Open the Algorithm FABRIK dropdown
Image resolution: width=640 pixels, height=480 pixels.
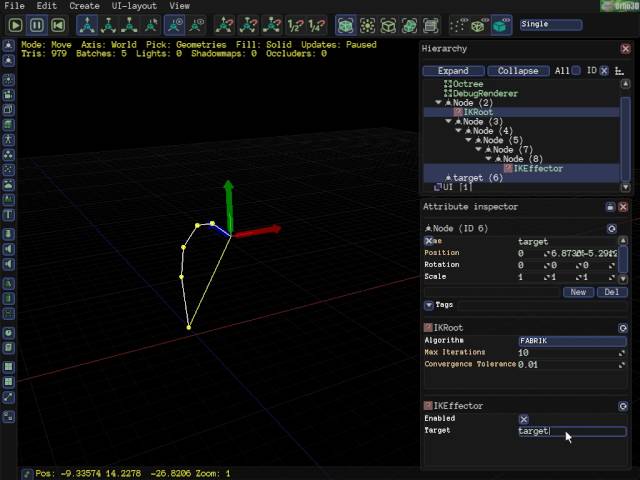[x=572, y=341]
